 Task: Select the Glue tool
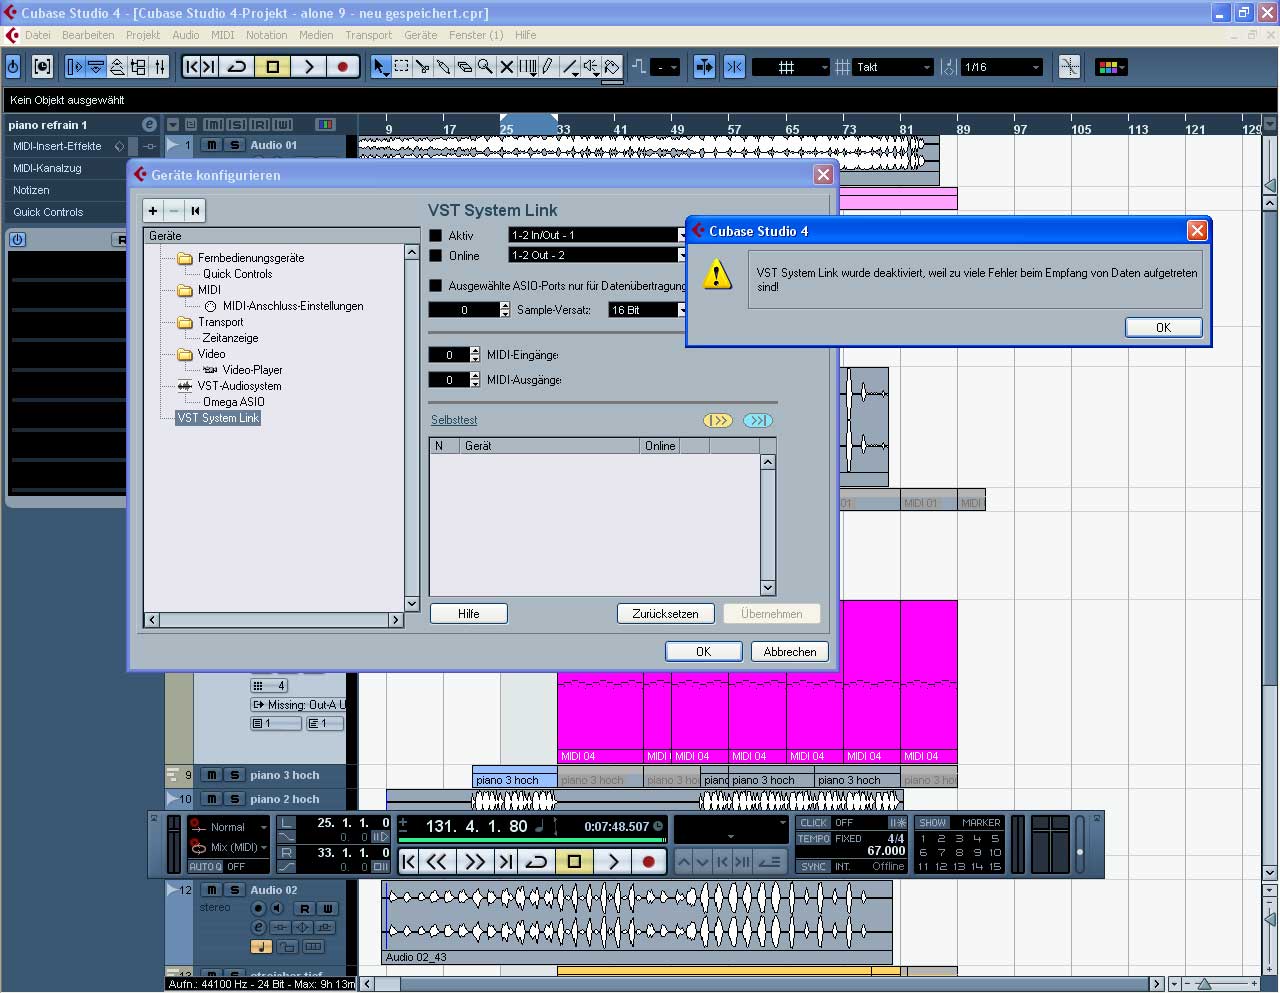[443, 67]
